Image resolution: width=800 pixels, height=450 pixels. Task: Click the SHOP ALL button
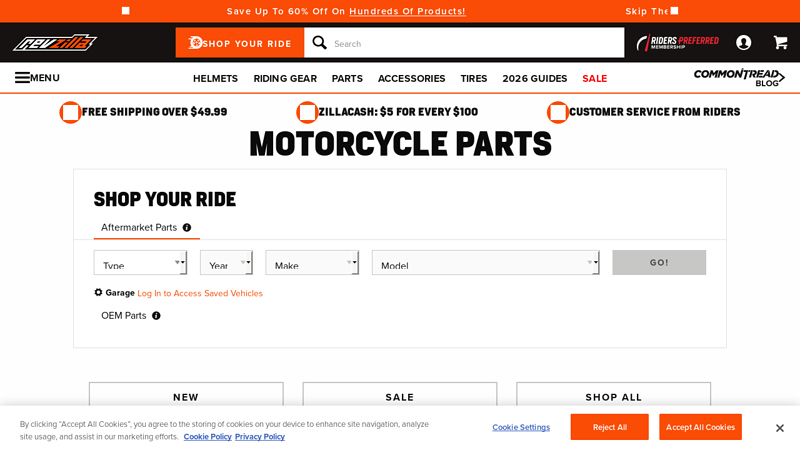click(613, 395)
